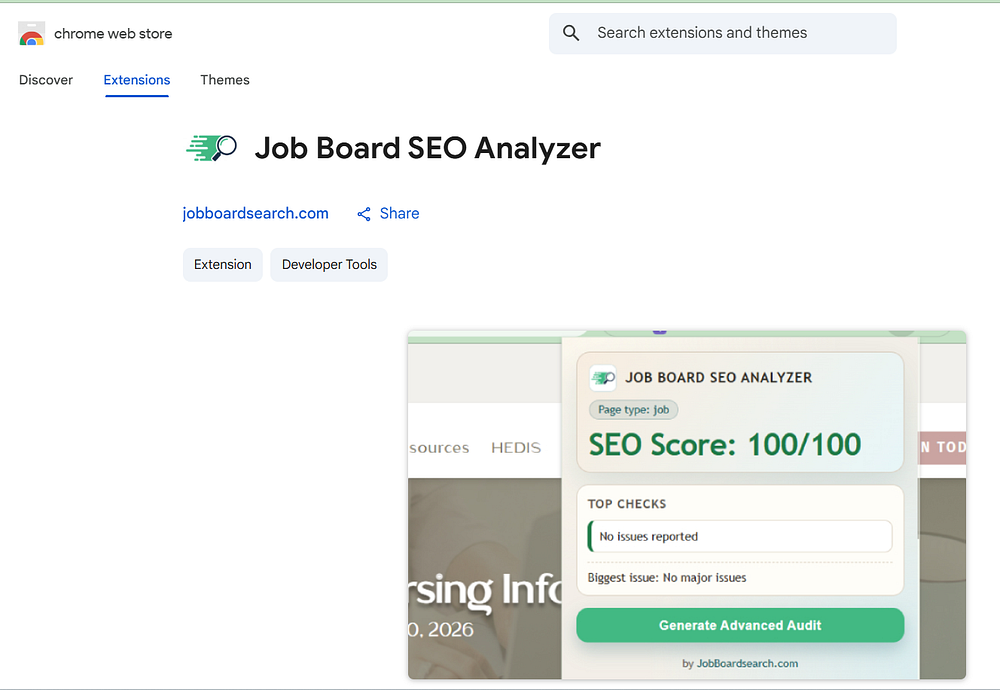The image size is (1000, 690).
Task: Click the Chrome Web Store rainbow logo
Action: (x=31, y=34)
